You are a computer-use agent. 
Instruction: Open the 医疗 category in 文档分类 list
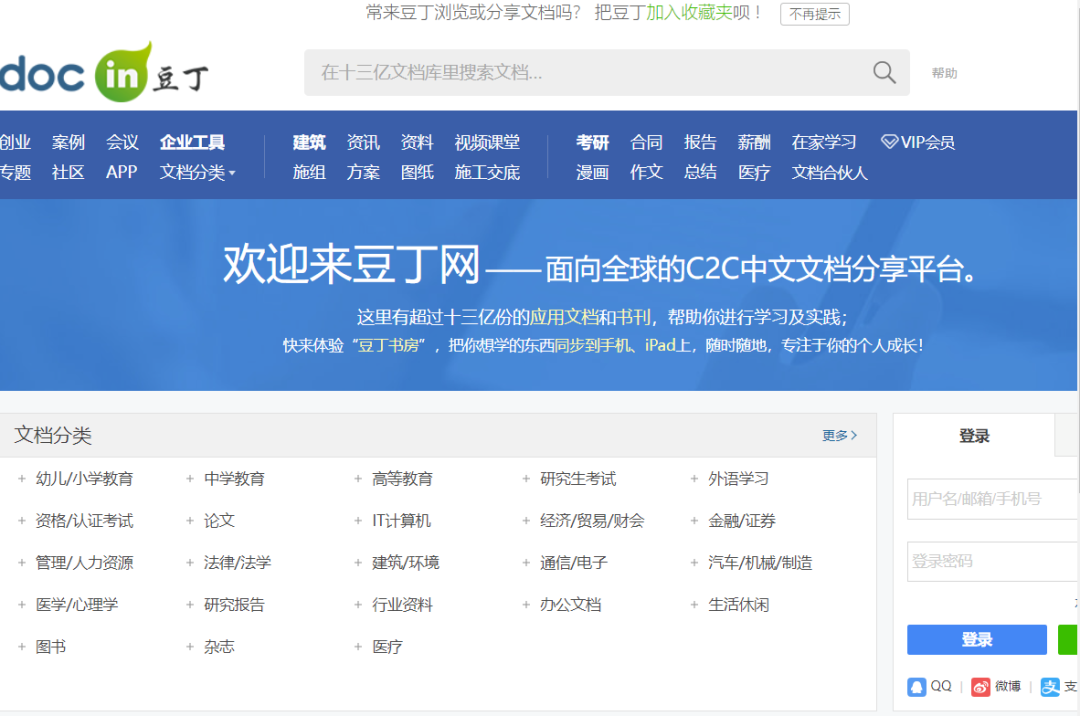[387, 646]
